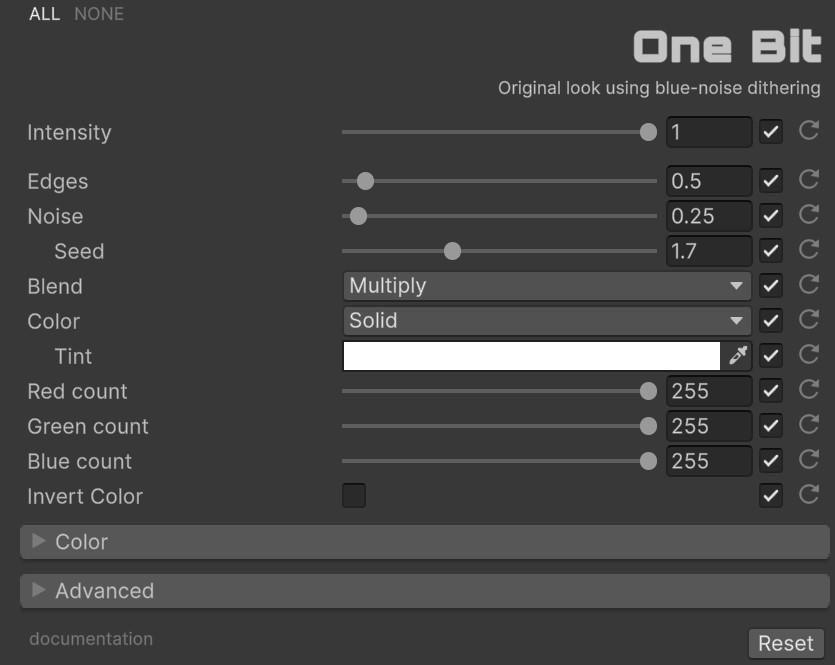
Task: Open the documentation link
Action: (x=91, y=639)
